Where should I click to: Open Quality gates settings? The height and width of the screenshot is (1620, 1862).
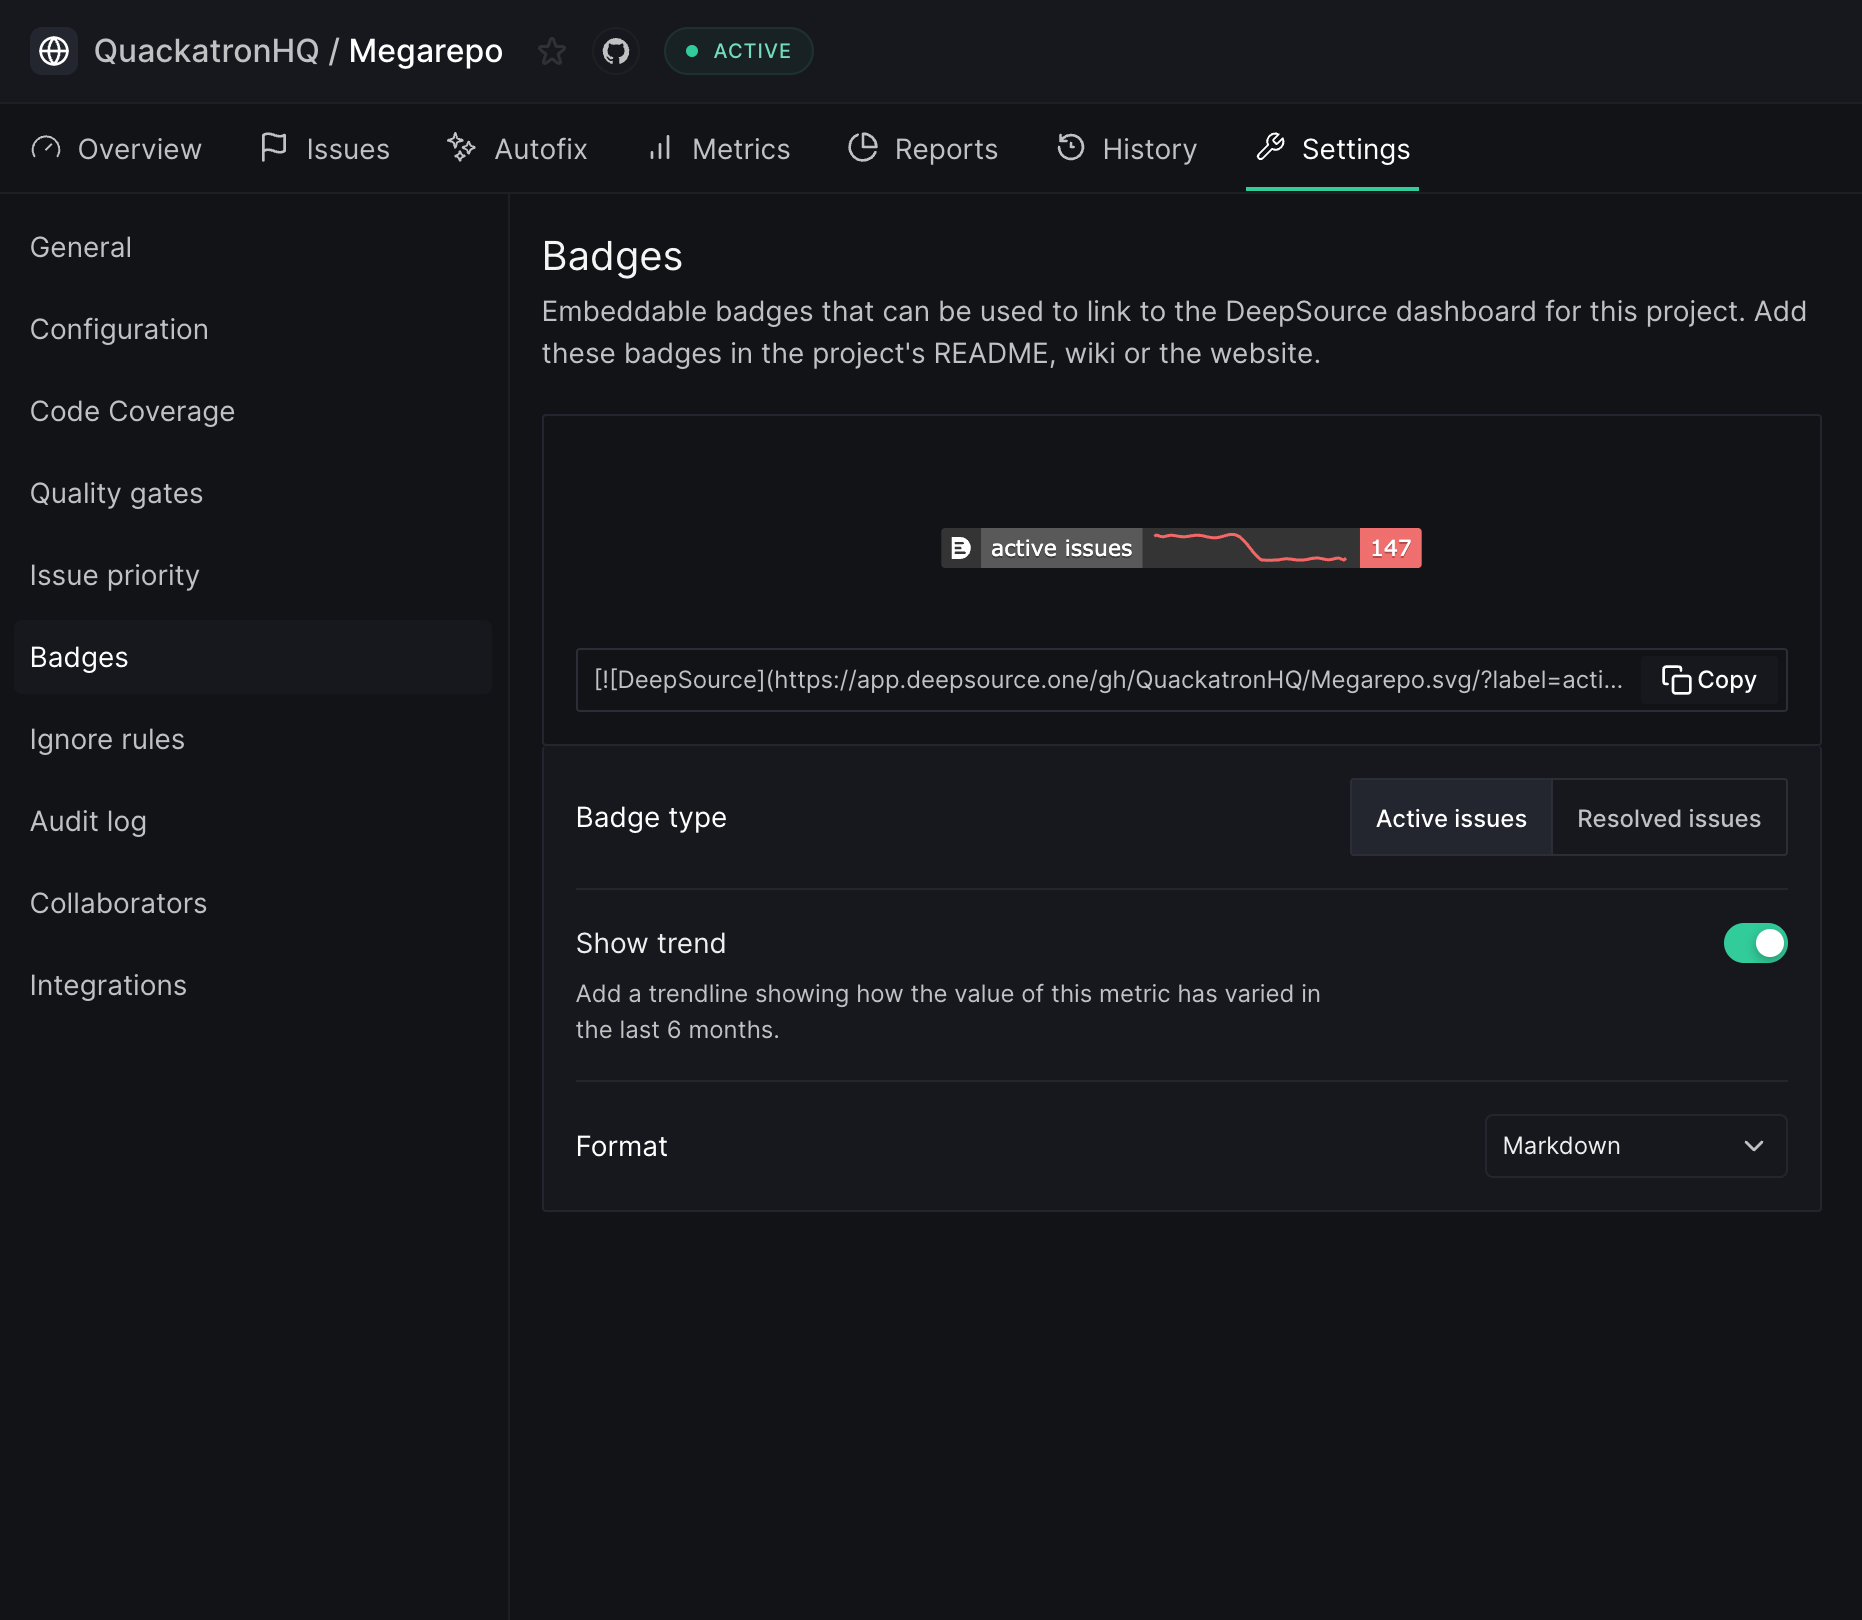[x=253, y=493]
